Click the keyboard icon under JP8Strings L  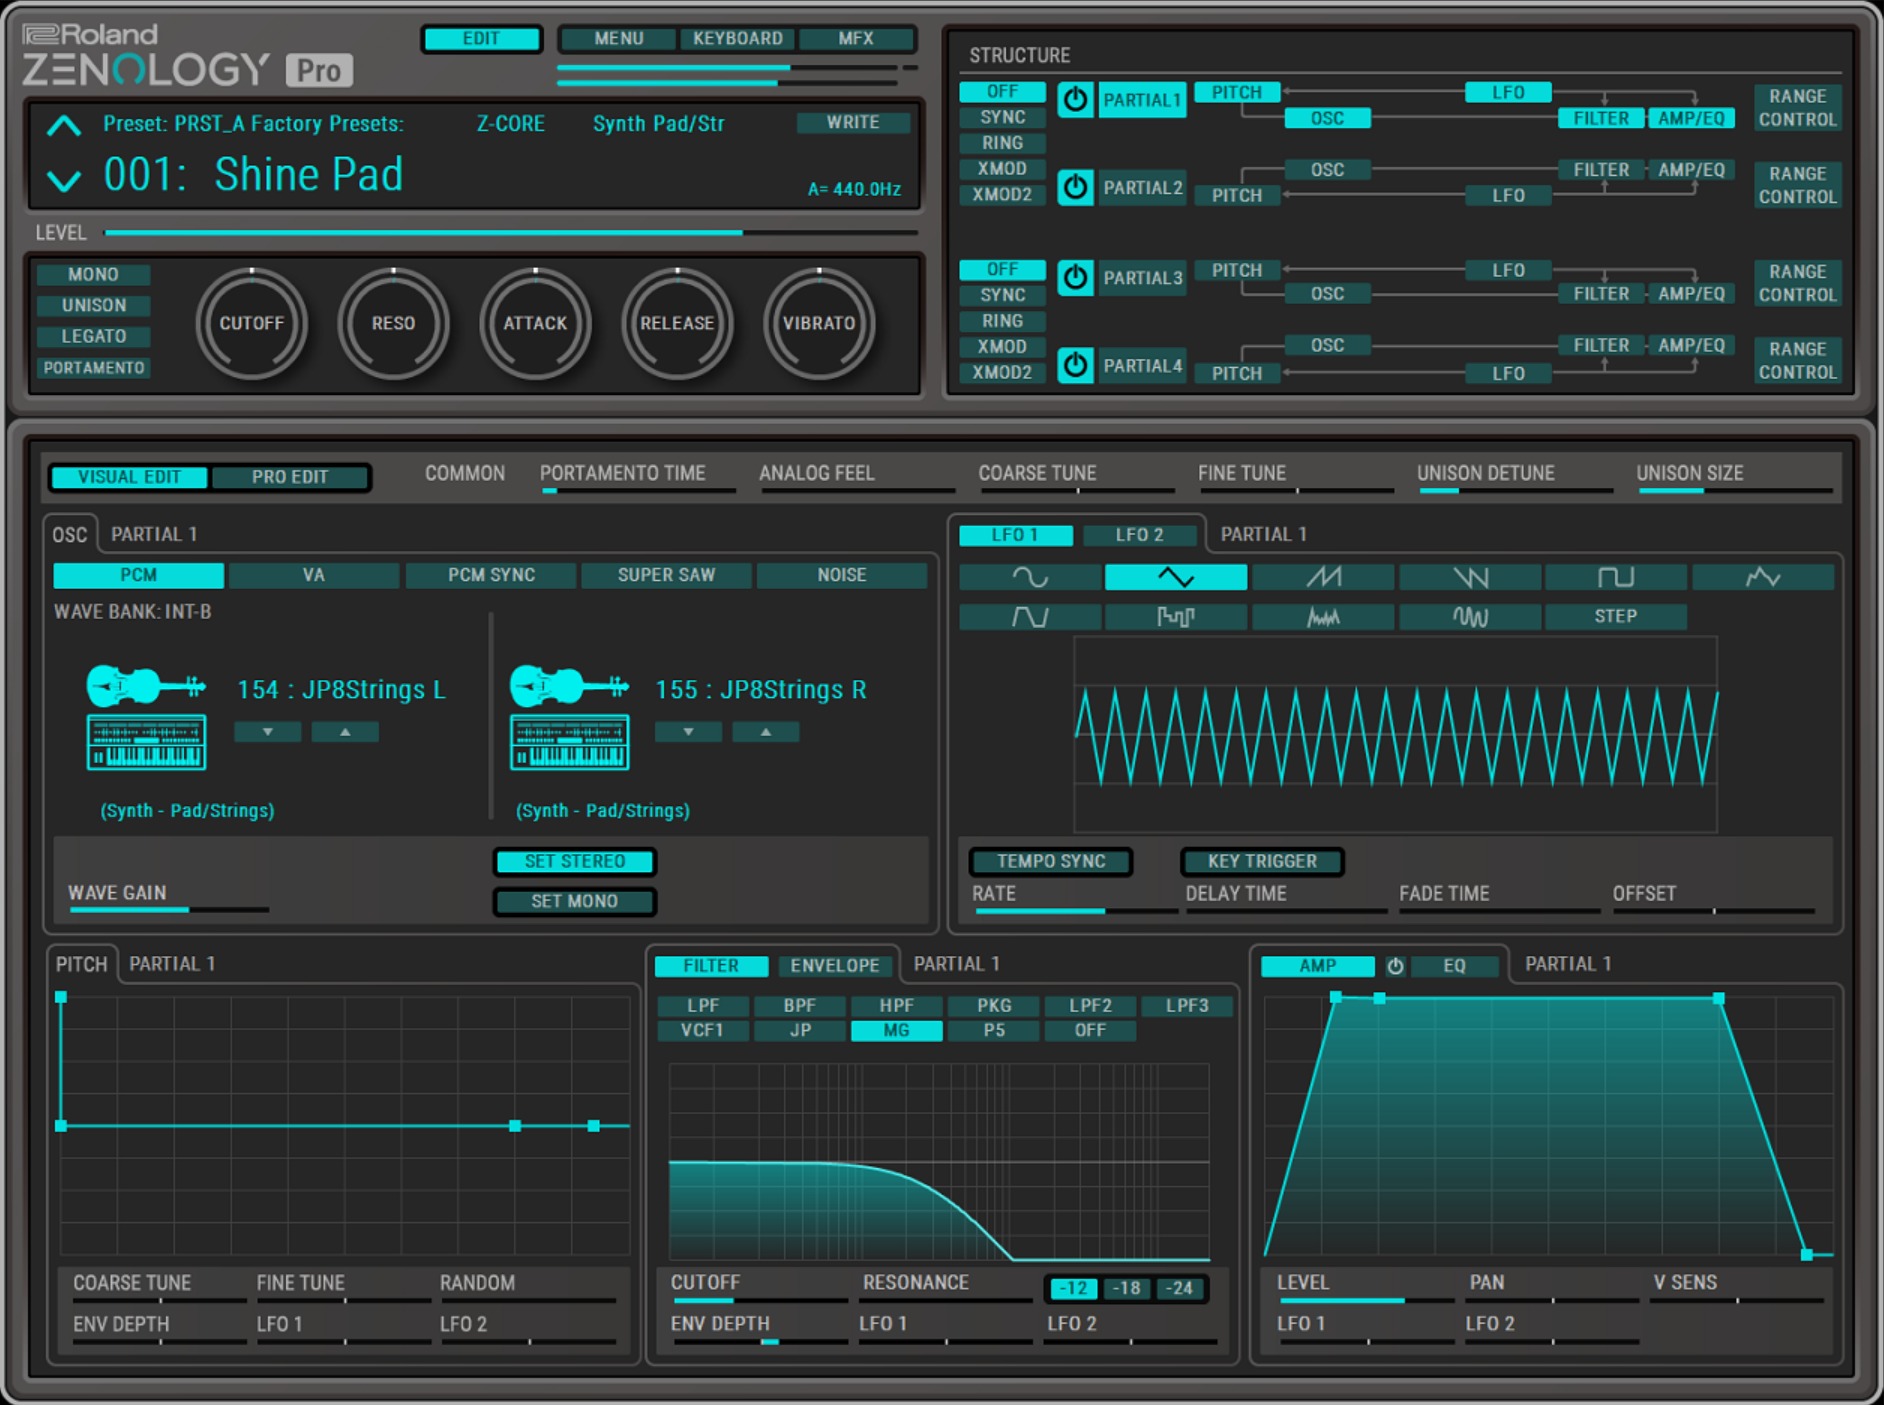click(146, 742)
